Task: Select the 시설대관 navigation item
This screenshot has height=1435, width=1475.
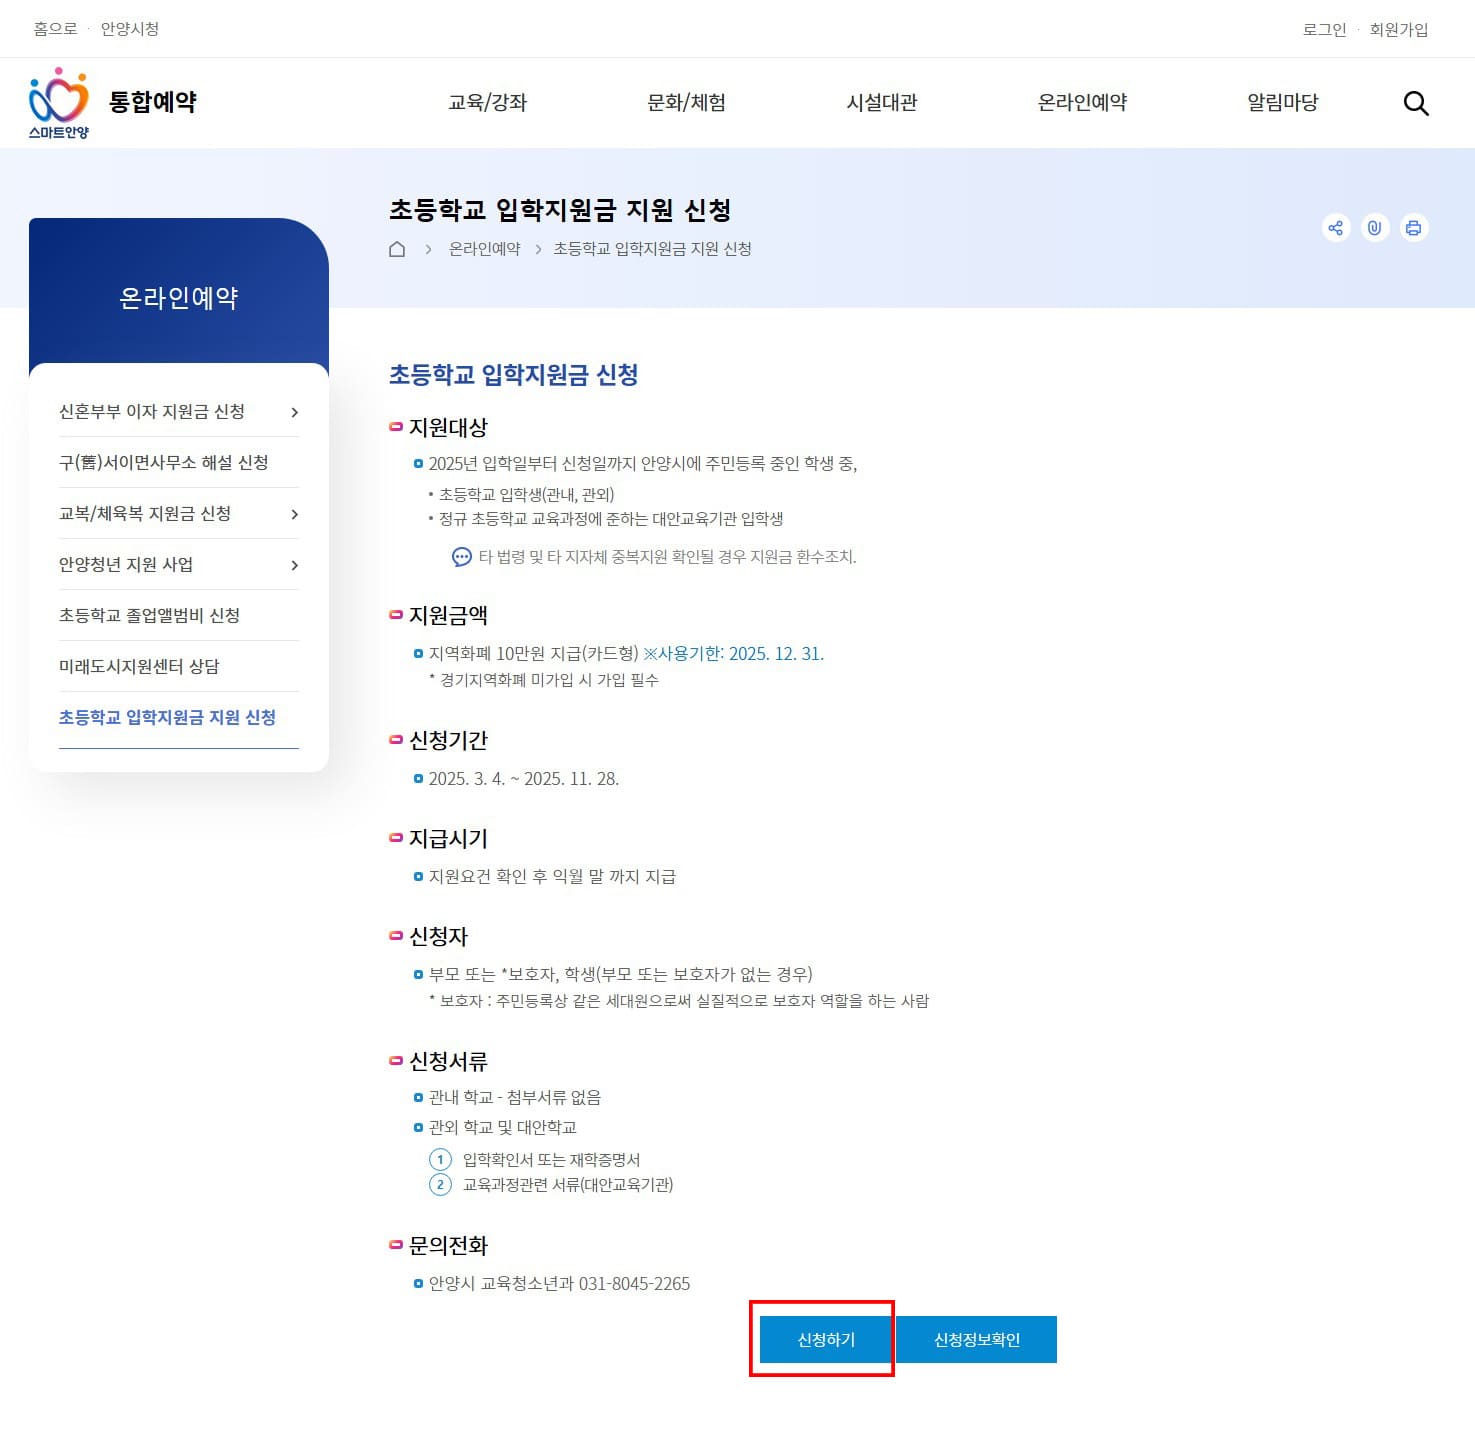Action: coord(884,102)
